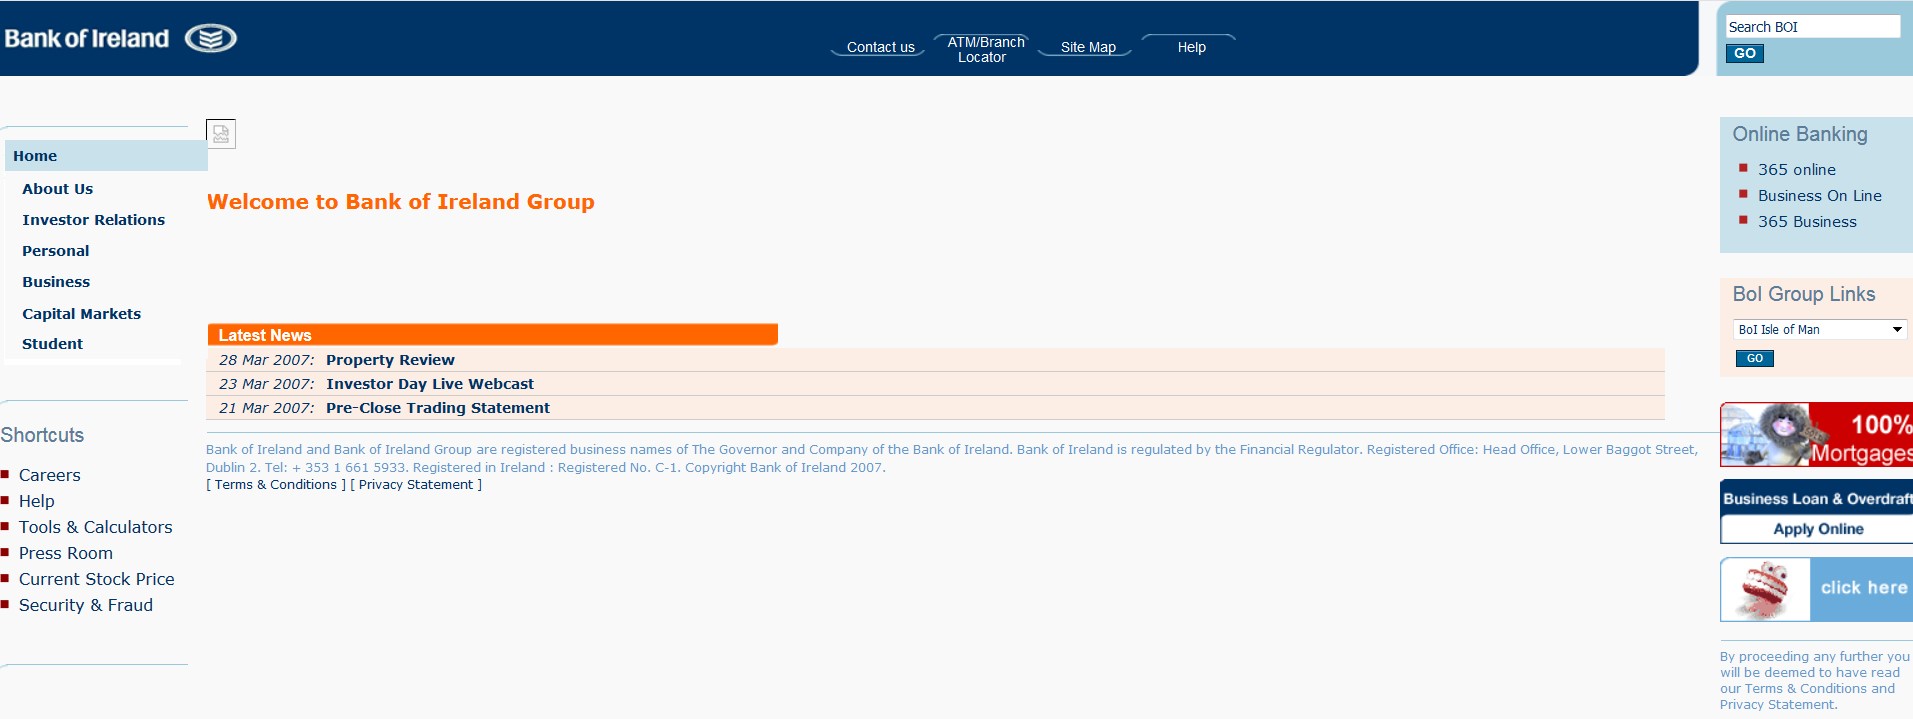This screenshot has width=1913, height=719.
Task: Open Personal banking section
Action: click(55, 251)
